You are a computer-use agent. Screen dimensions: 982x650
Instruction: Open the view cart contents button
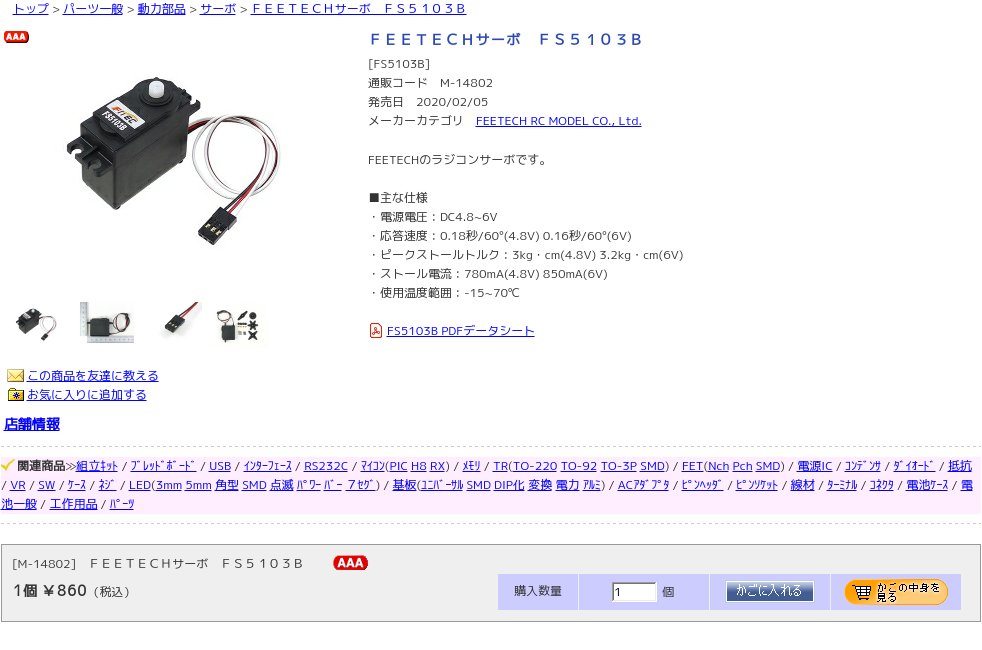point(896,592)
